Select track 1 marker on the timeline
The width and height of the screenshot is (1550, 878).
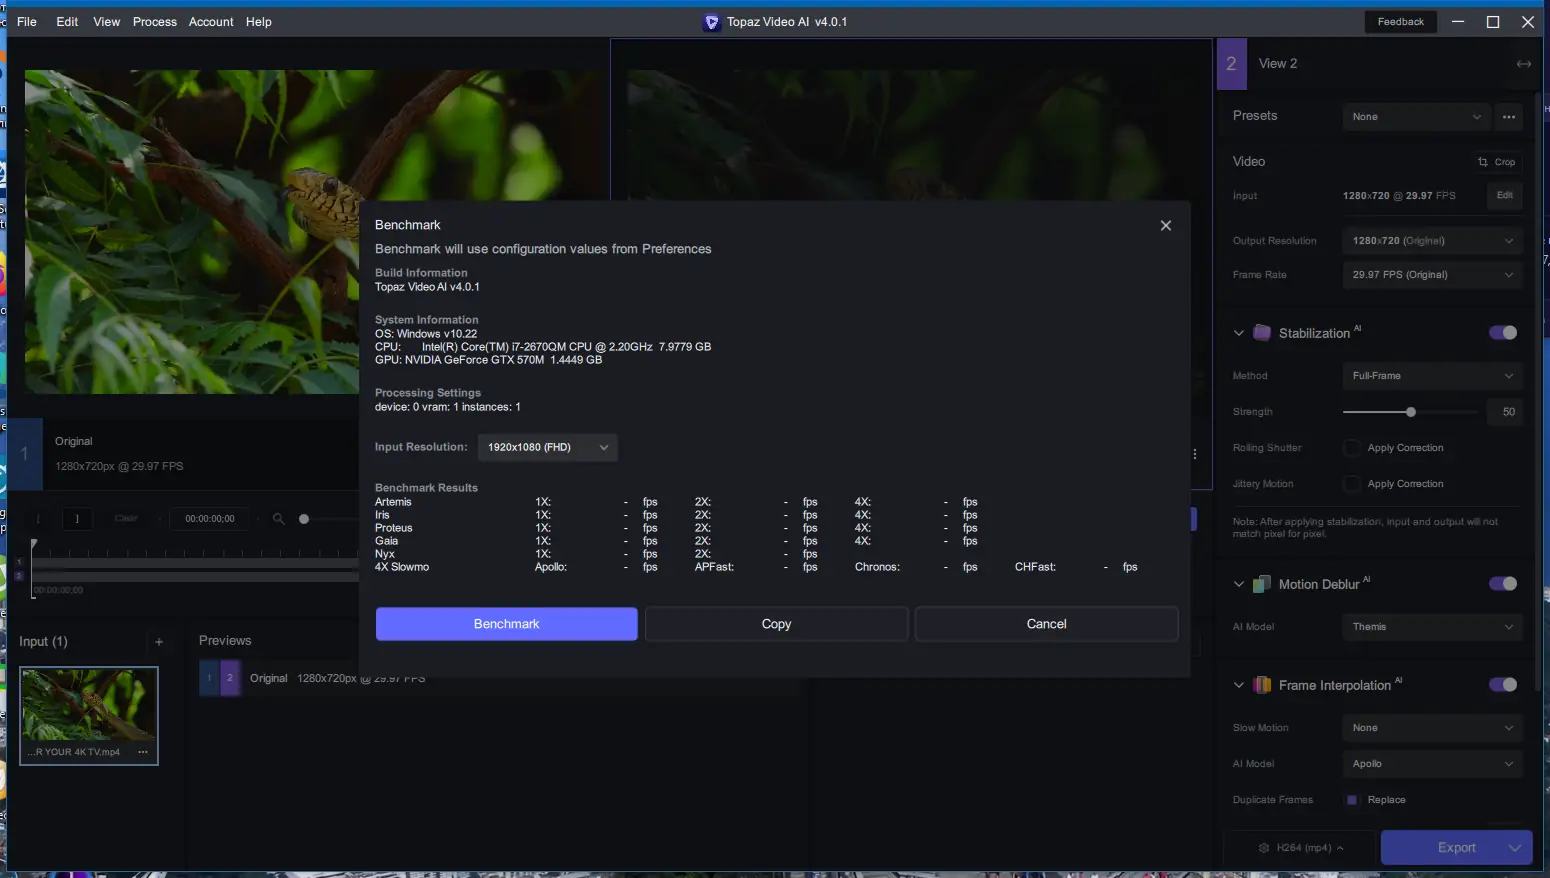click(19, 562)
